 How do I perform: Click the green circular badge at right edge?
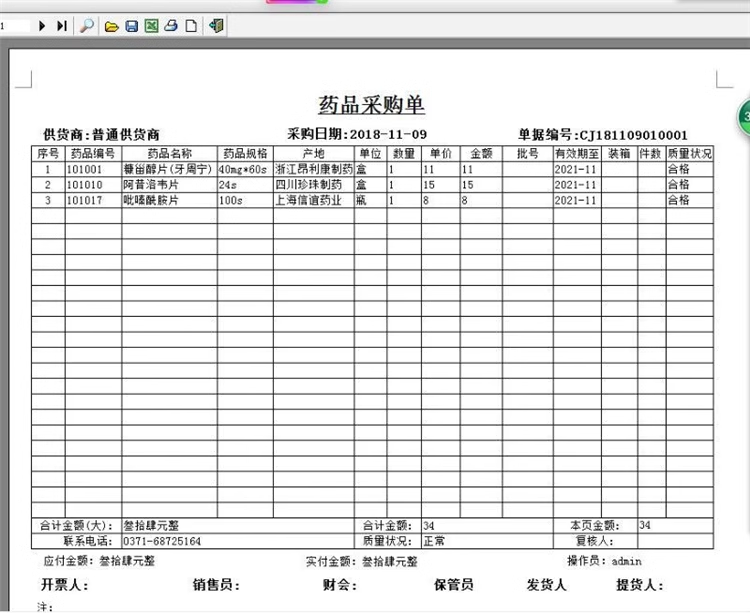(743, 117)
